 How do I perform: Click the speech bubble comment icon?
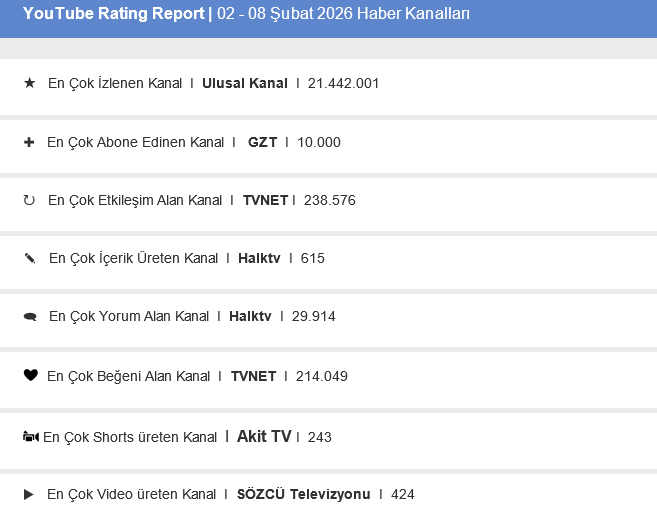tap(29, 317)
